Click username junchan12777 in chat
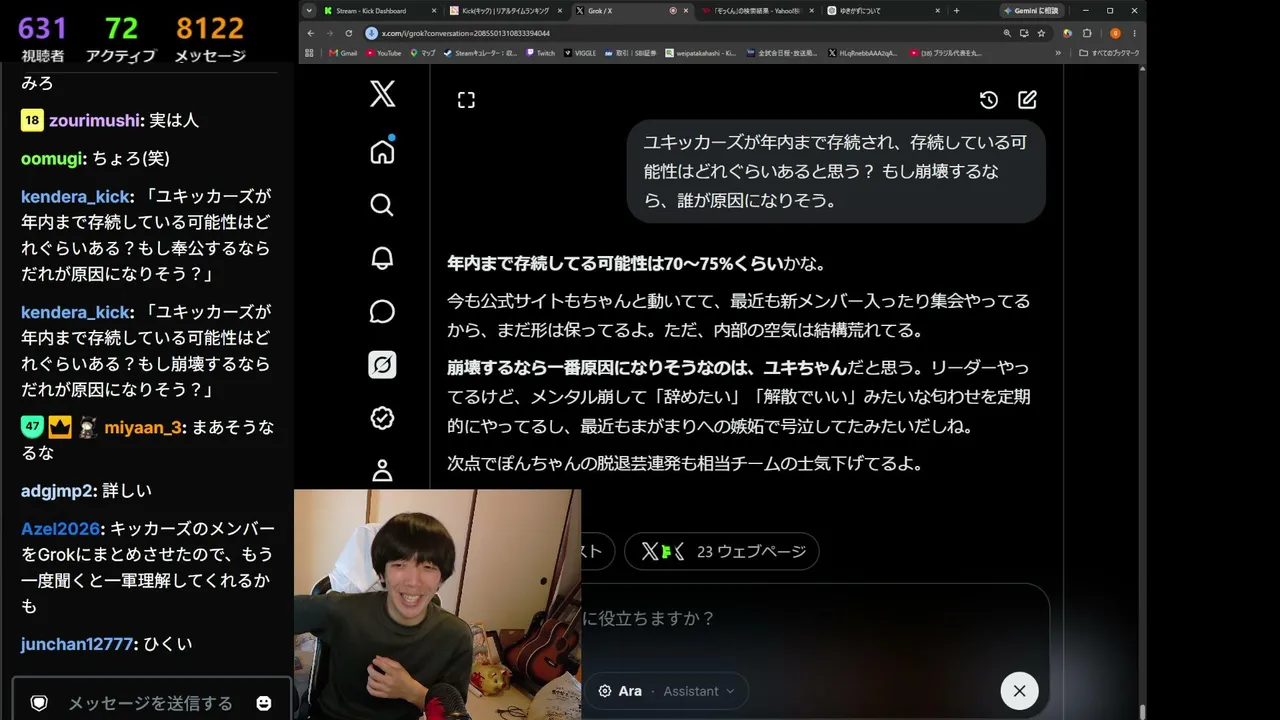This screenshot has height=720, width=1280. point(77,644)
